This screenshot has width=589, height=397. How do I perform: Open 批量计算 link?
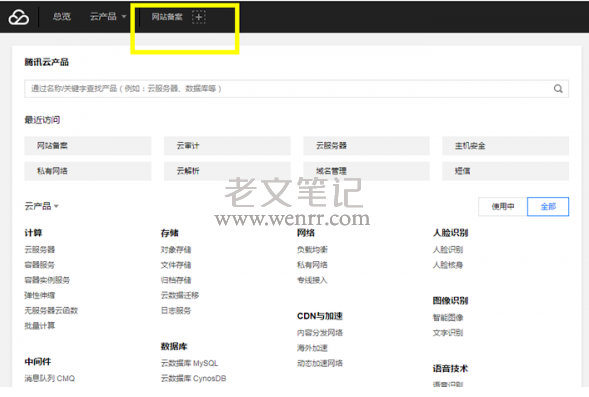[x=40, y=326]
